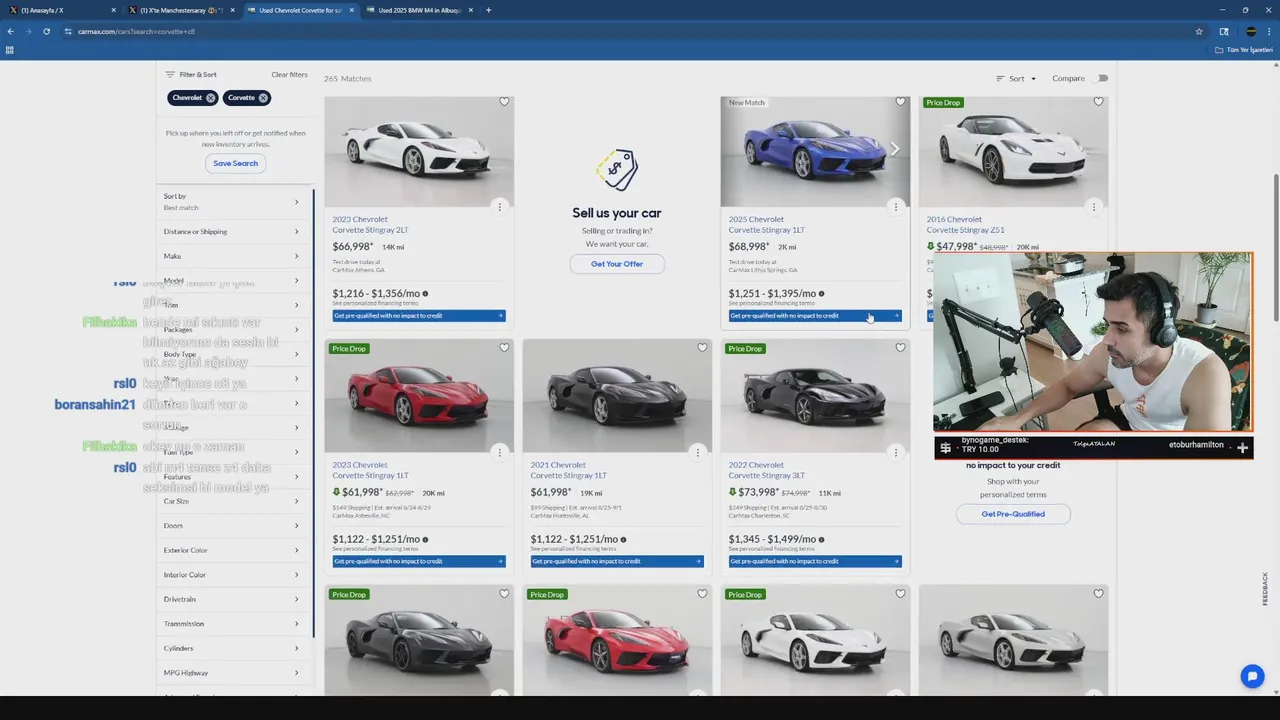Reload the CarMax page
Screen dimensions: 1280x720
pyautogui.click(x=46, y=31)
